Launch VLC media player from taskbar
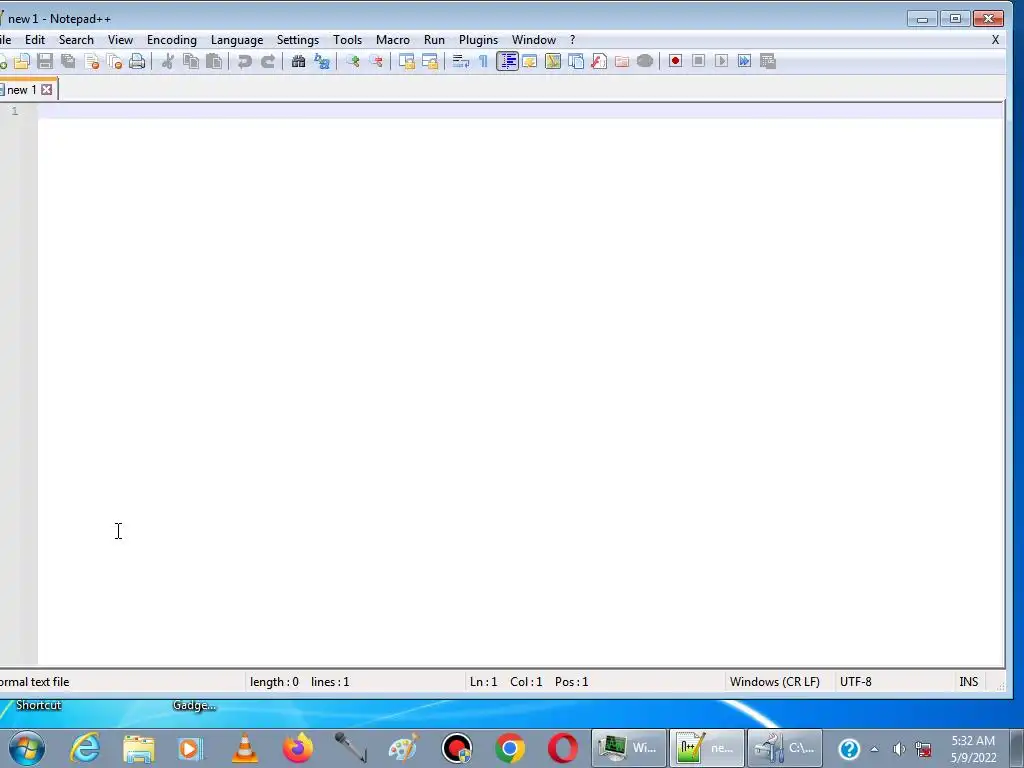This screenshot has width=1024, height=768. tap(245, 748)
